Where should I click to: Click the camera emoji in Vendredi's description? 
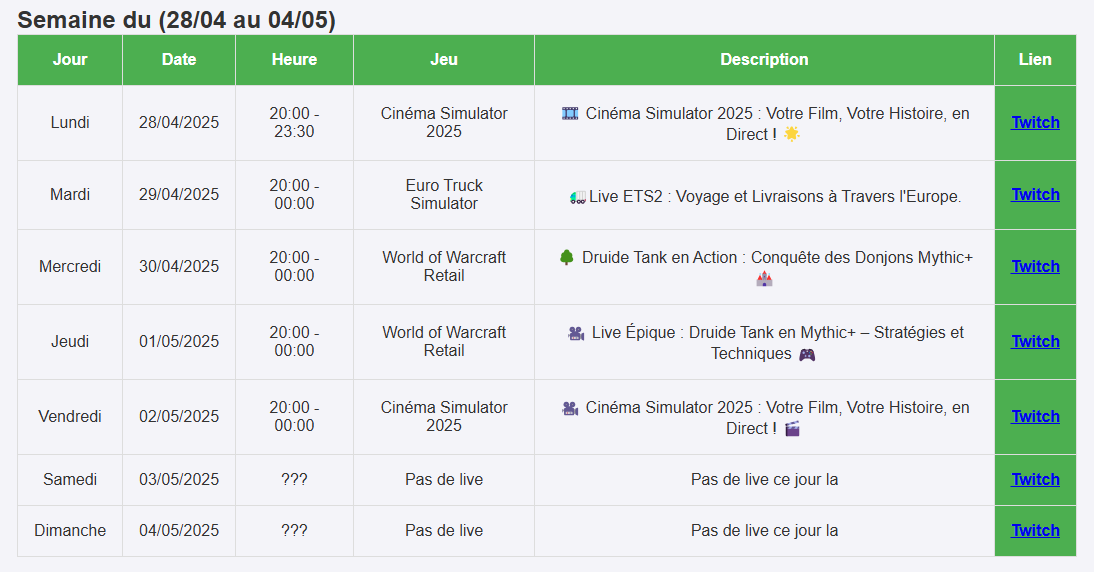tap(570, 408)
